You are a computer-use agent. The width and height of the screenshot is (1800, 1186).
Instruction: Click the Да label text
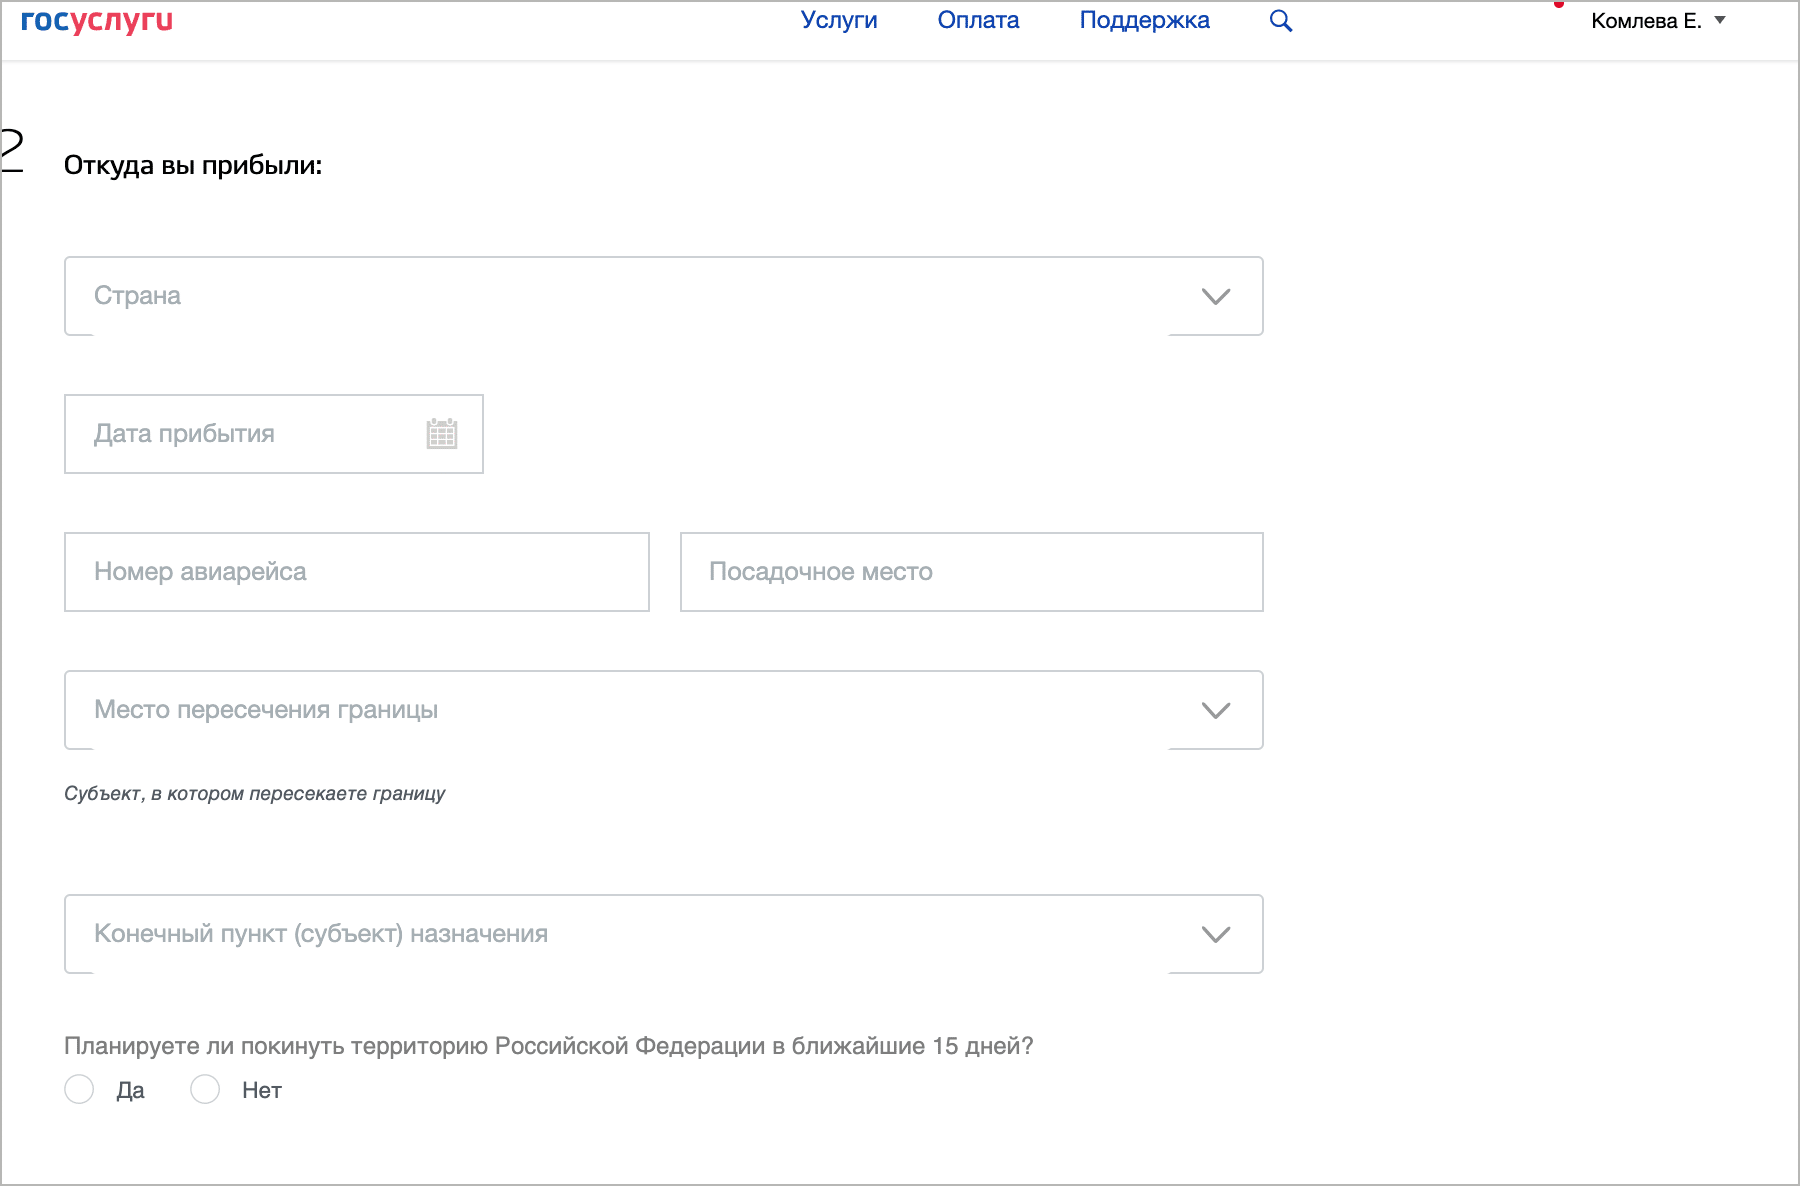tap(131, 1090)
